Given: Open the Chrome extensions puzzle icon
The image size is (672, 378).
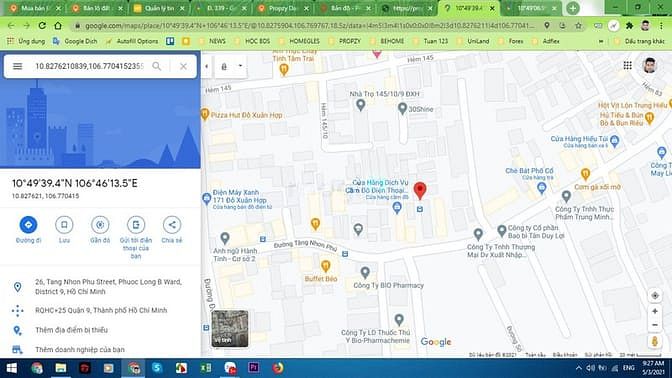Looking at the screenshot, I should click(629, 26).
